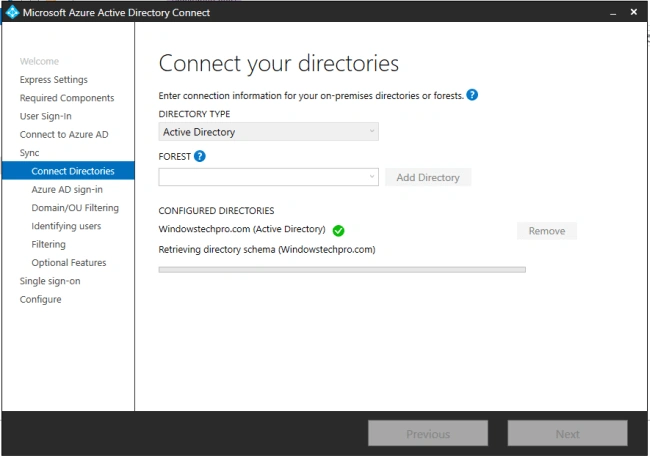Image resolution: width=650 pixels, height=458 pixels.
Task: Expand the Forest combo box arrow
Action: tap(371, 177)
